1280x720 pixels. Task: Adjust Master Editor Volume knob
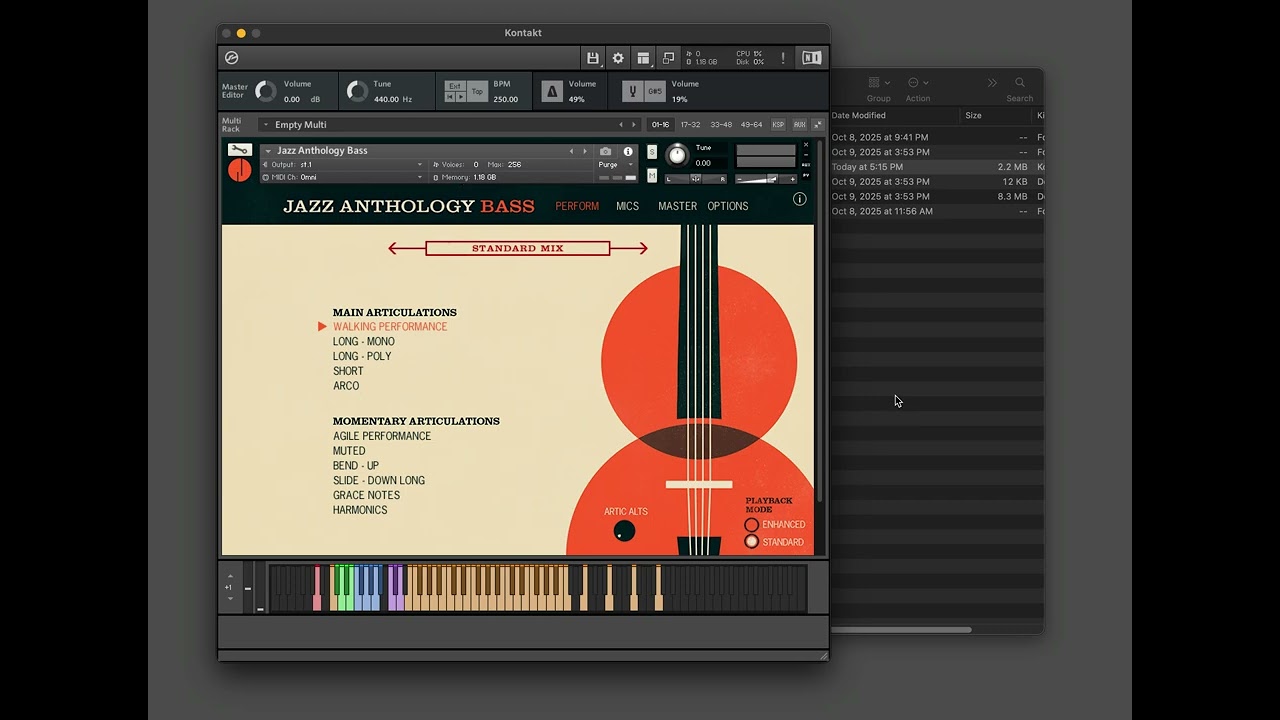point(266,92)
